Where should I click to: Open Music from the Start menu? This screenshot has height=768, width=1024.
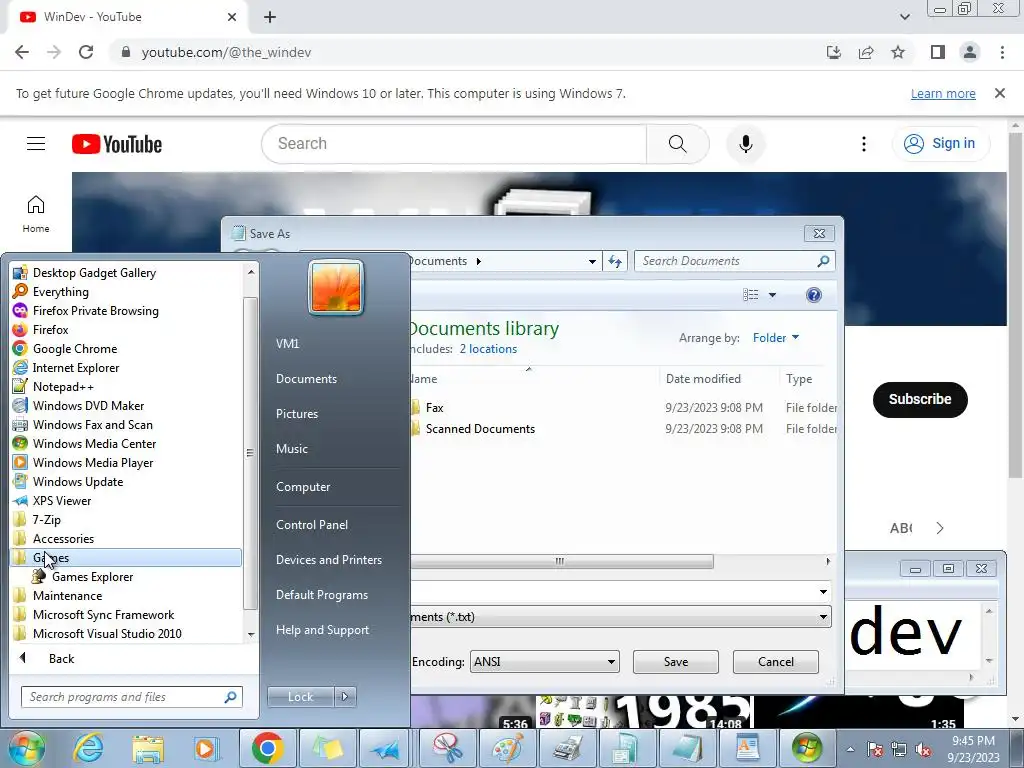click(x=291, y=449)
